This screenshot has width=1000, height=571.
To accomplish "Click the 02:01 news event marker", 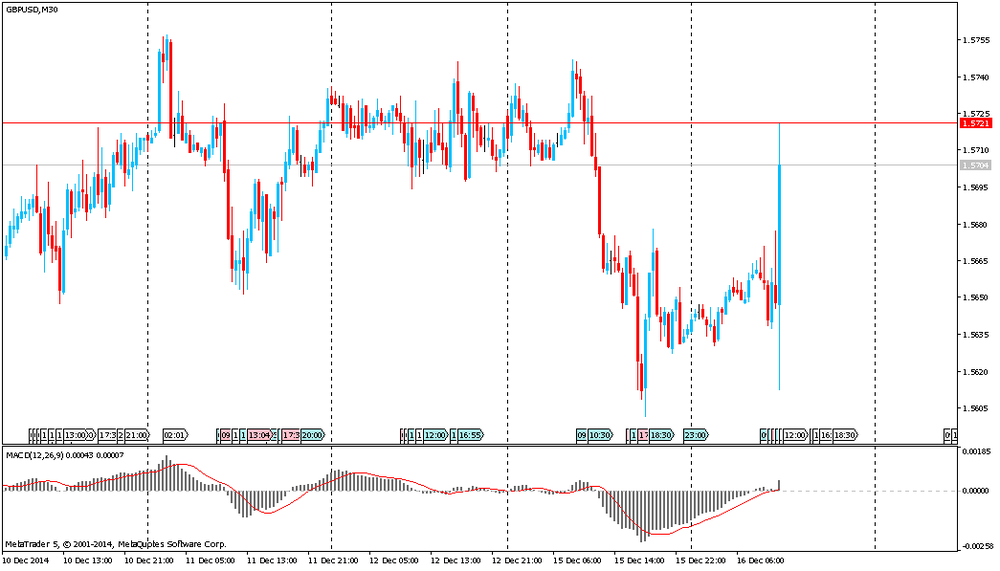I will 174,436.
